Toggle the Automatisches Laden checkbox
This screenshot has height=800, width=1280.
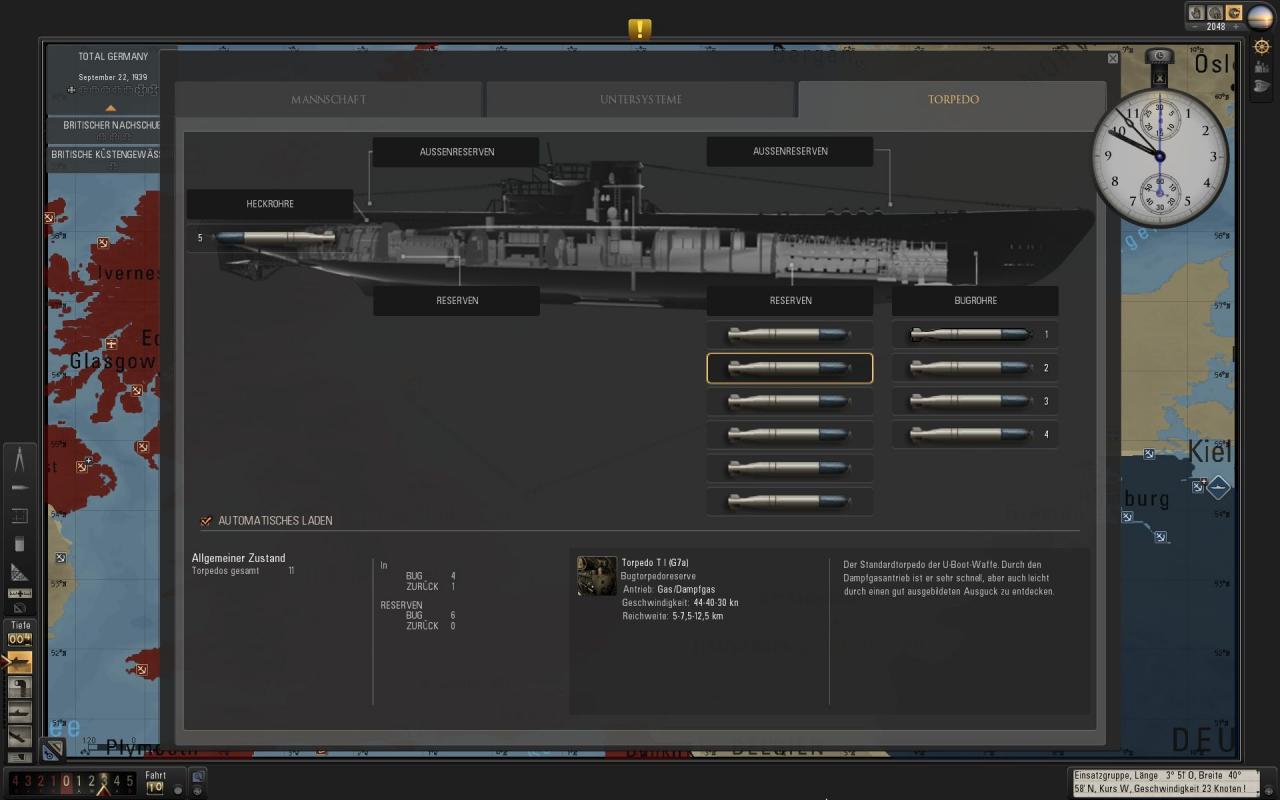click(x=206, y=521)
